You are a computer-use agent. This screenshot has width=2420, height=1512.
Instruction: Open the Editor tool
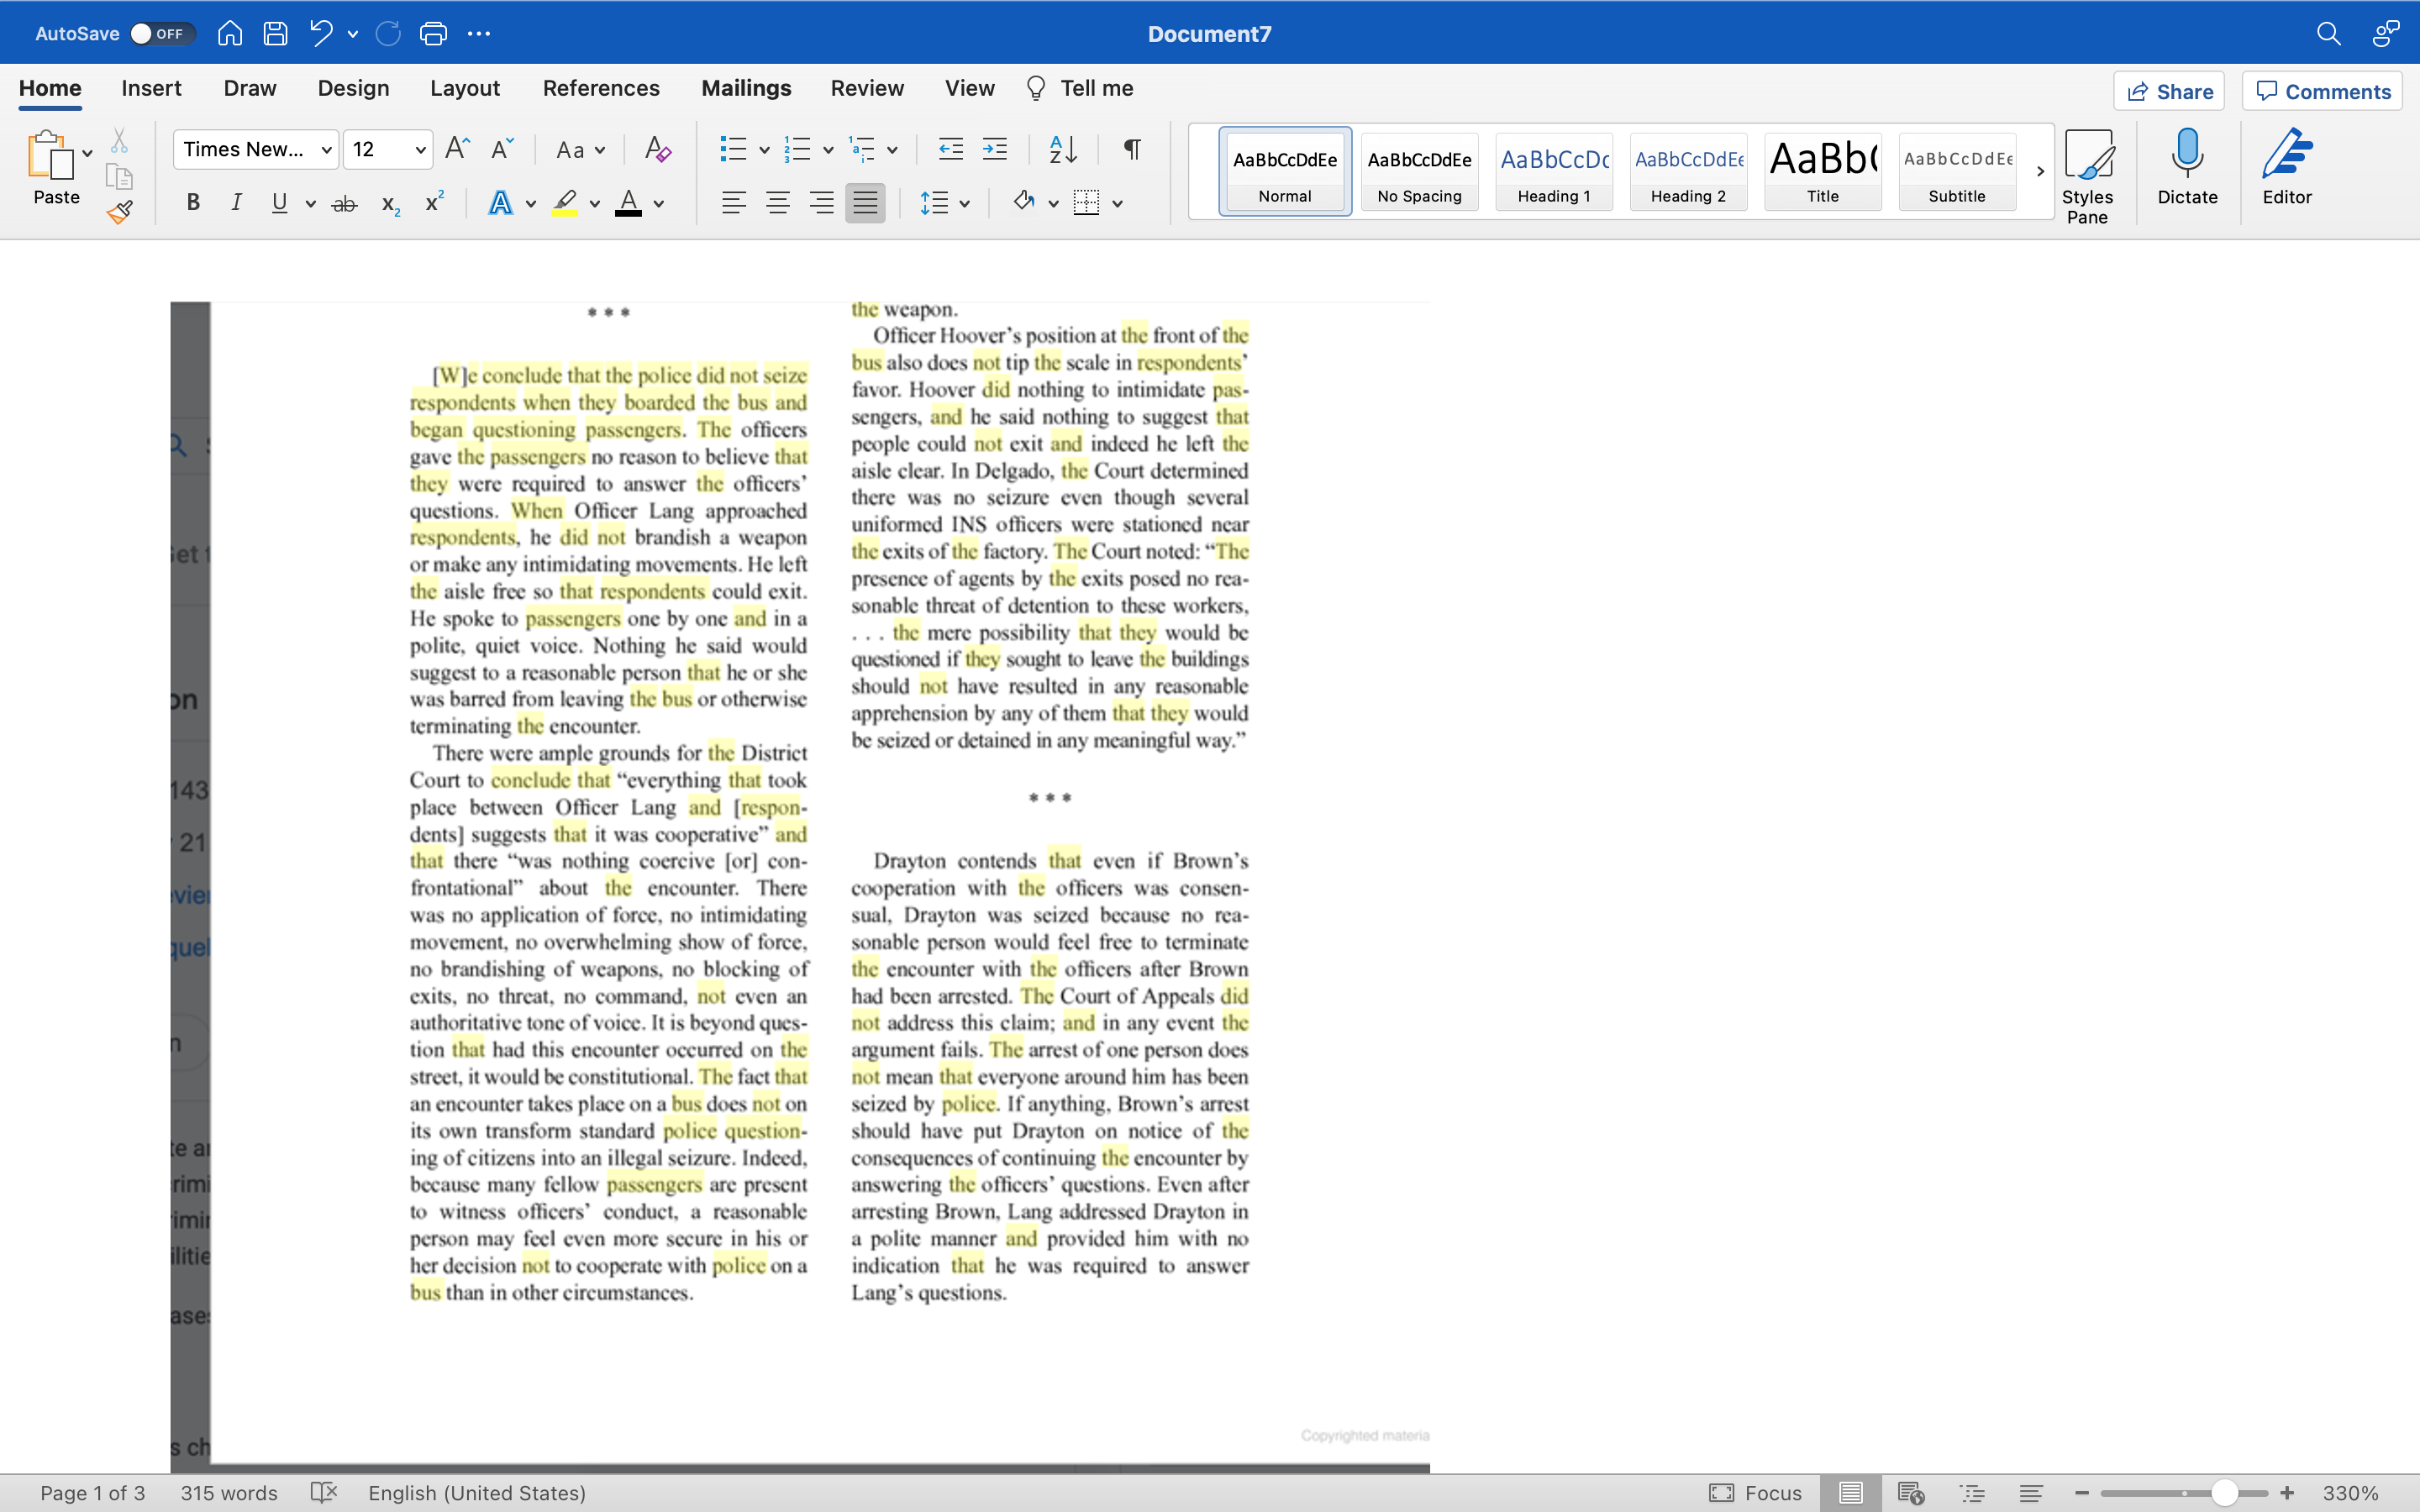point(2287,168)
